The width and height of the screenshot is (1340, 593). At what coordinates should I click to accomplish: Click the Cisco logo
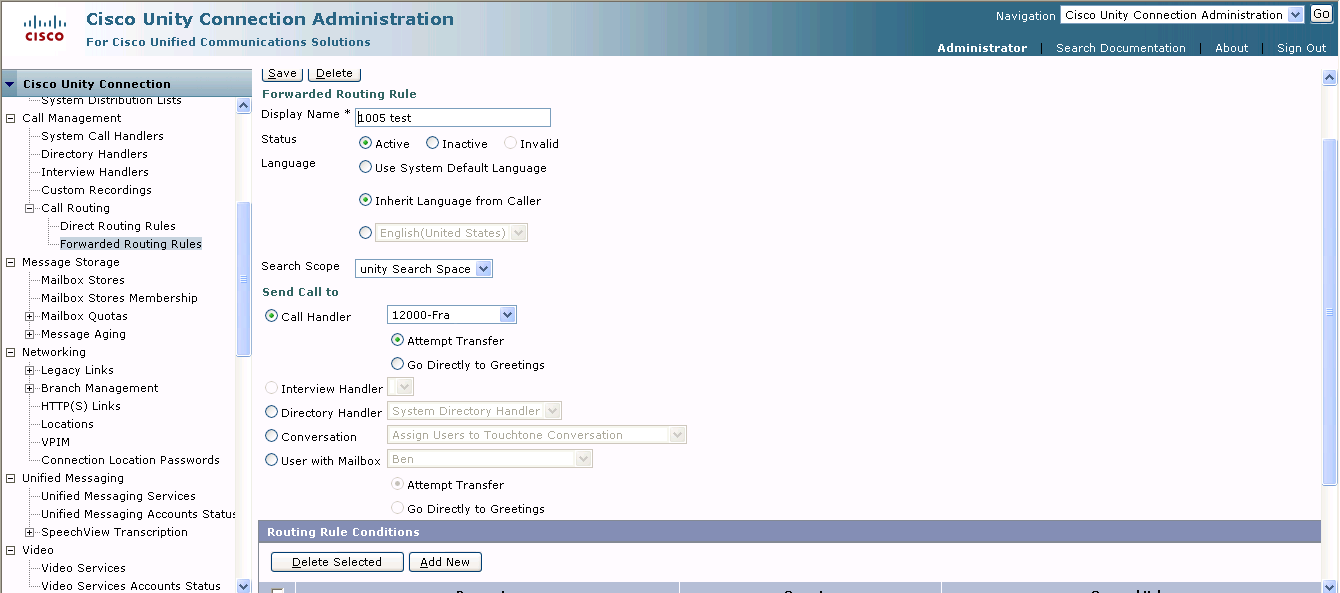(44, 28)
